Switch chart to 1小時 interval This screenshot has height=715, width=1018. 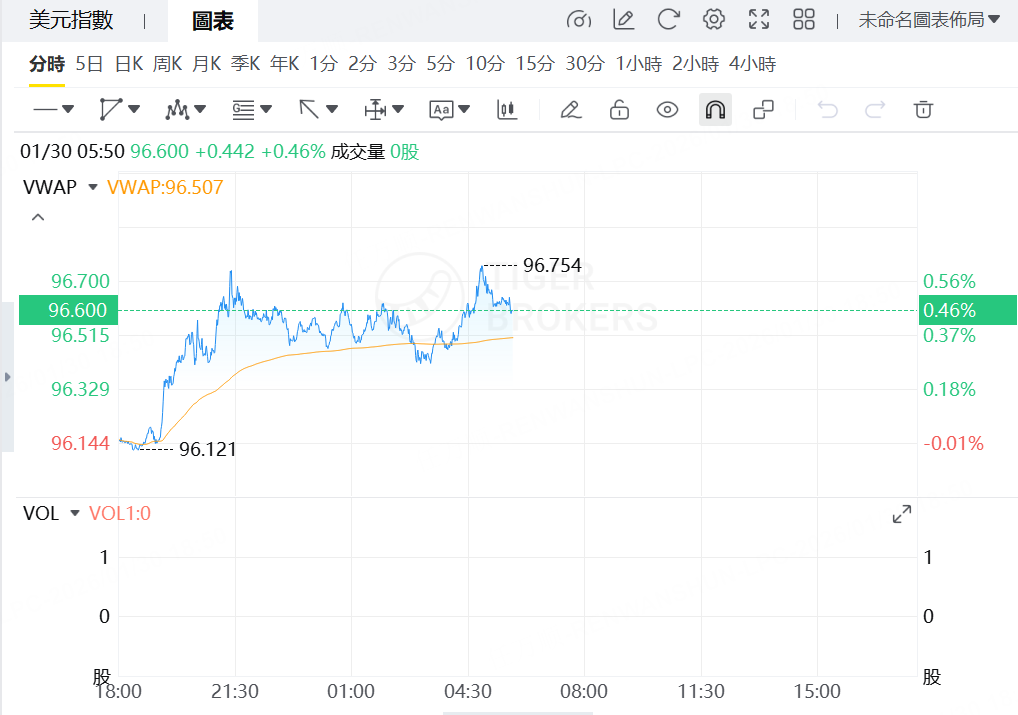(638, 64)
